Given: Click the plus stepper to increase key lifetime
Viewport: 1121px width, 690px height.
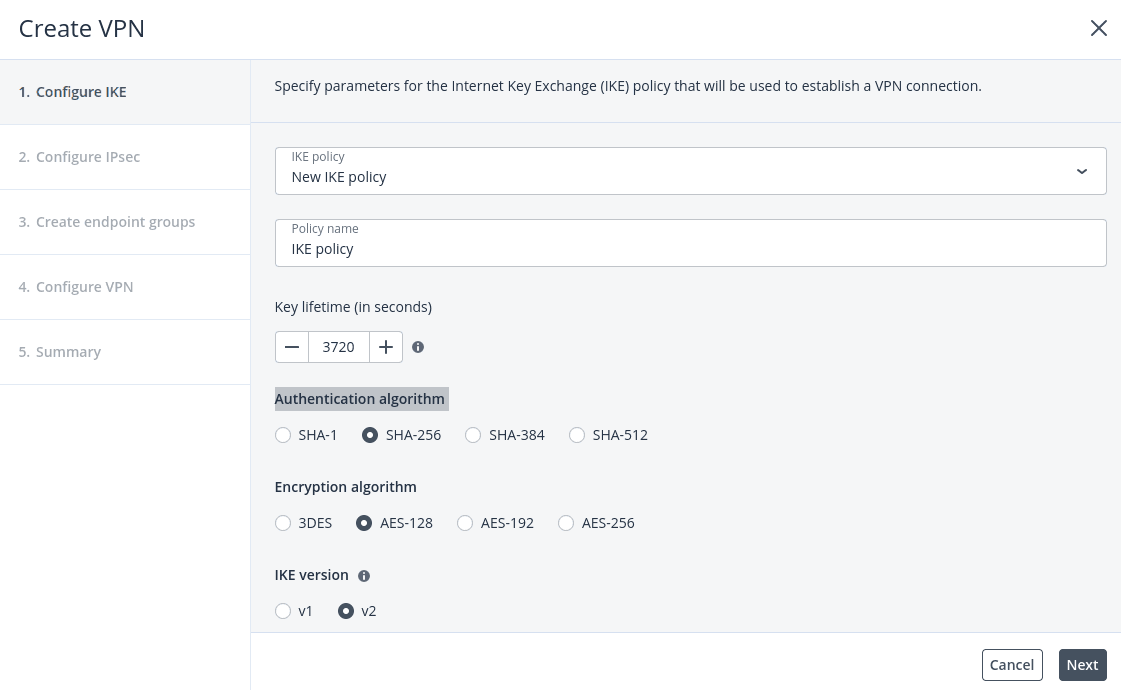Looking at the screenshot, I should click(385, 347).
